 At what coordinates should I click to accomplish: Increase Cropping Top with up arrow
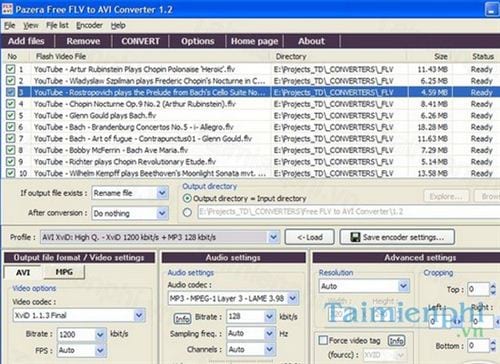[x=493, y=286]
